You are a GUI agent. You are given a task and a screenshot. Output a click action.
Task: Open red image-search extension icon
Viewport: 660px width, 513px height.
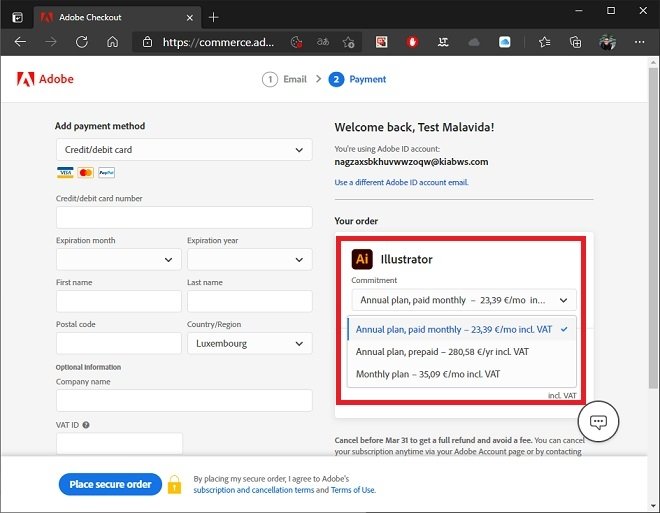(x=381, y=42)
